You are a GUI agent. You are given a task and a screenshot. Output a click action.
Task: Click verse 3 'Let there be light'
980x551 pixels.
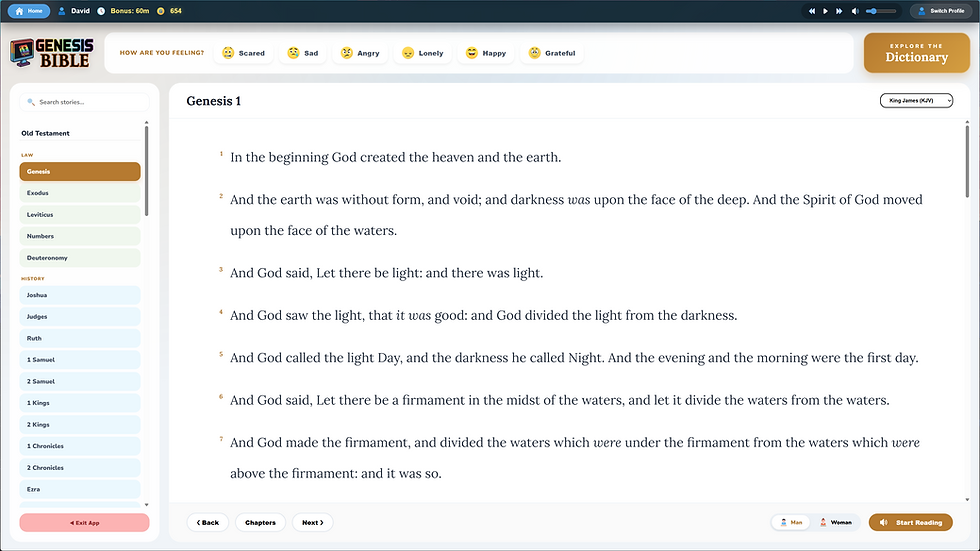tap(386, 273)
